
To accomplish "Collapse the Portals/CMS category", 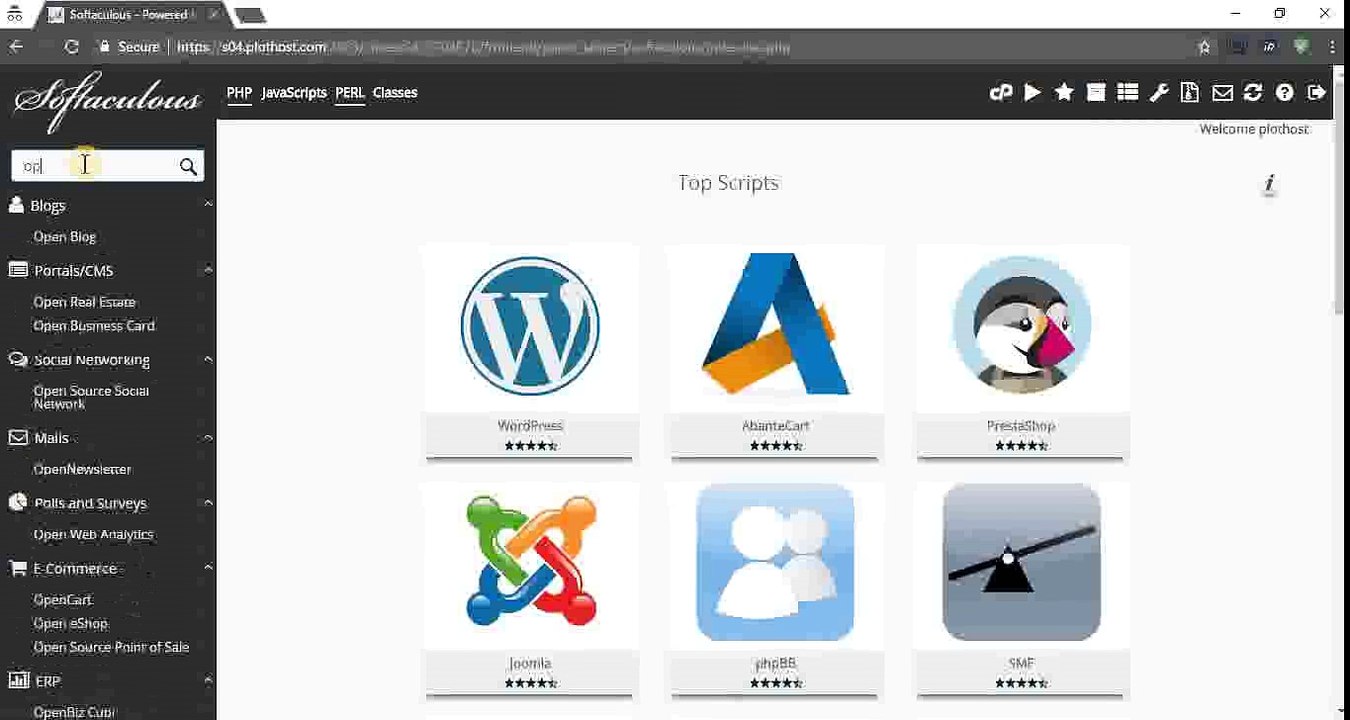I will (208, 270).
